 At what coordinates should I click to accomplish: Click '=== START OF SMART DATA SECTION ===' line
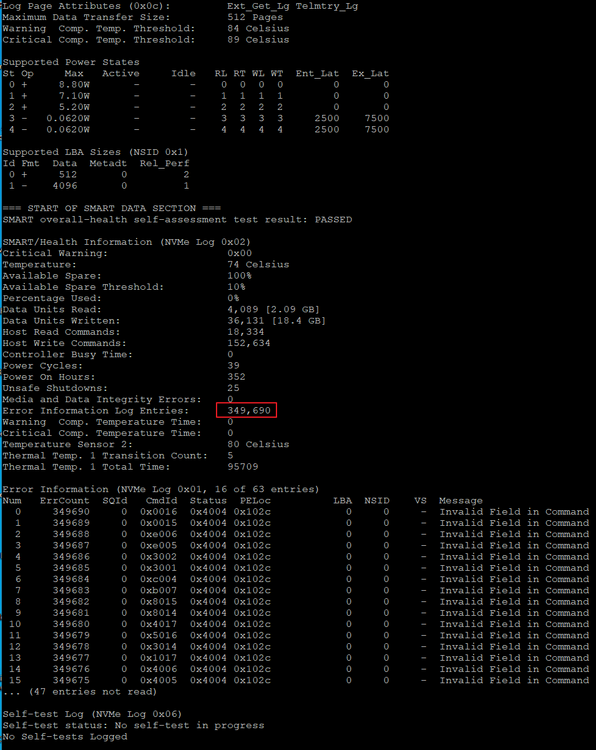pos(111,209)
